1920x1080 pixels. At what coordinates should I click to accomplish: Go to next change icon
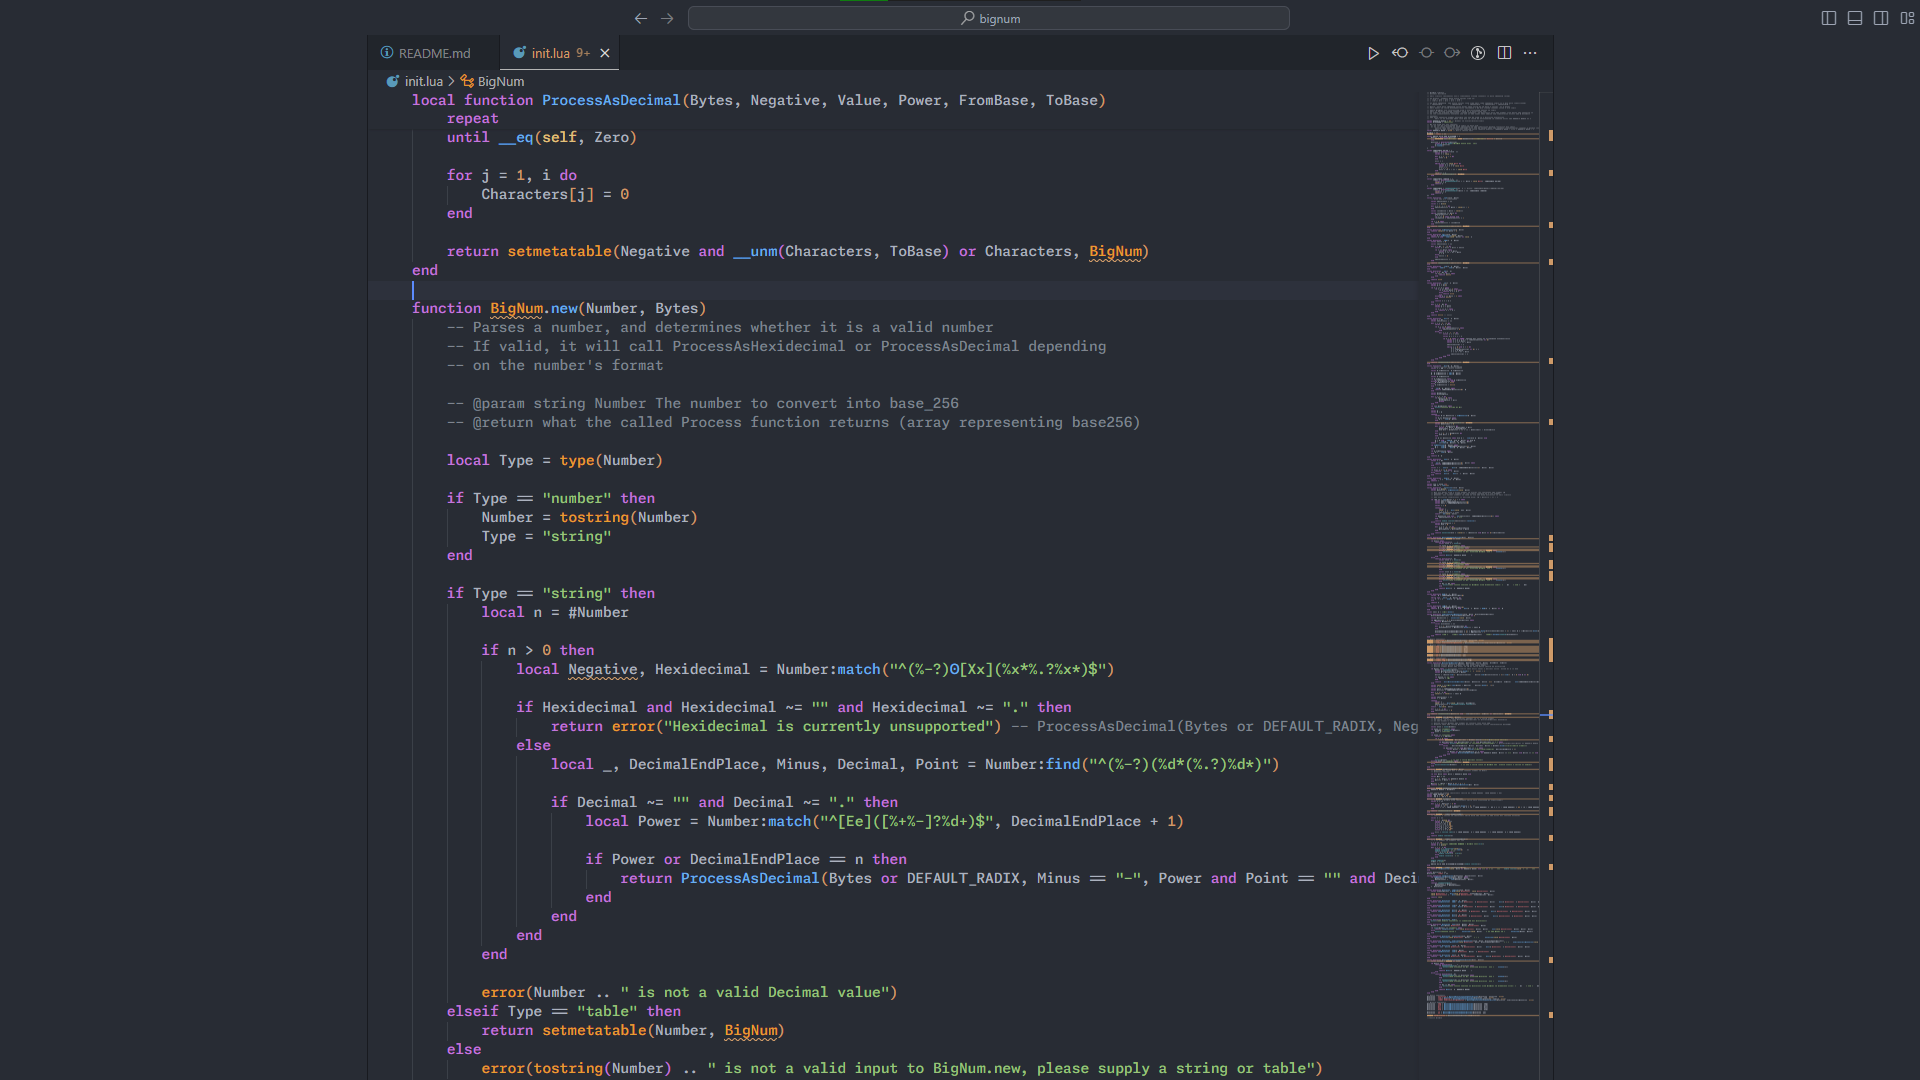coord(1452,53)
